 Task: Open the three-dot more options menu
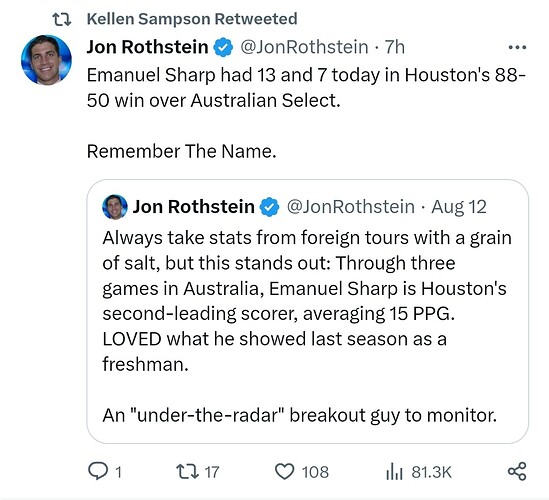point(517,47)
